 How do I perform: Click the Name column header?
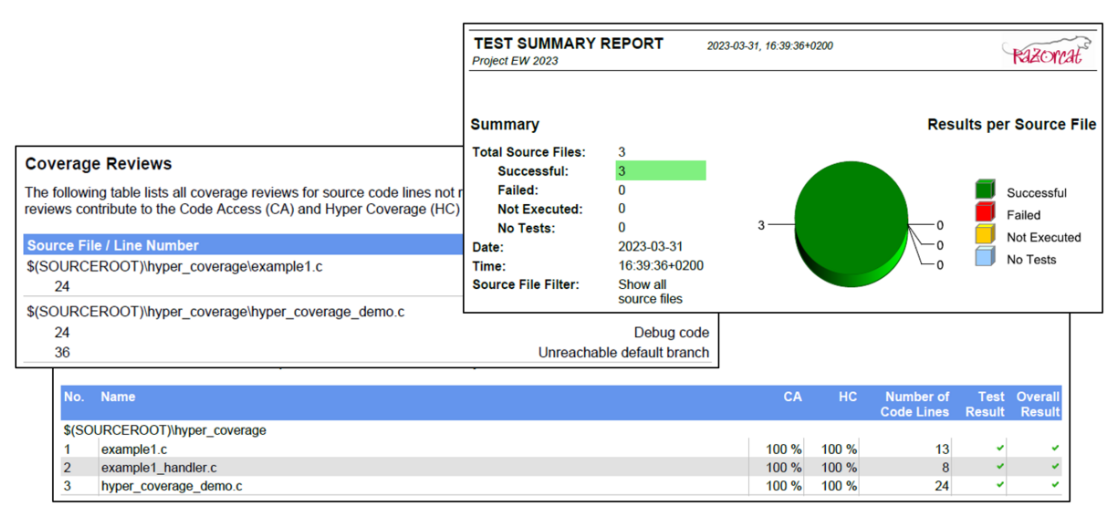pos(118,397)
